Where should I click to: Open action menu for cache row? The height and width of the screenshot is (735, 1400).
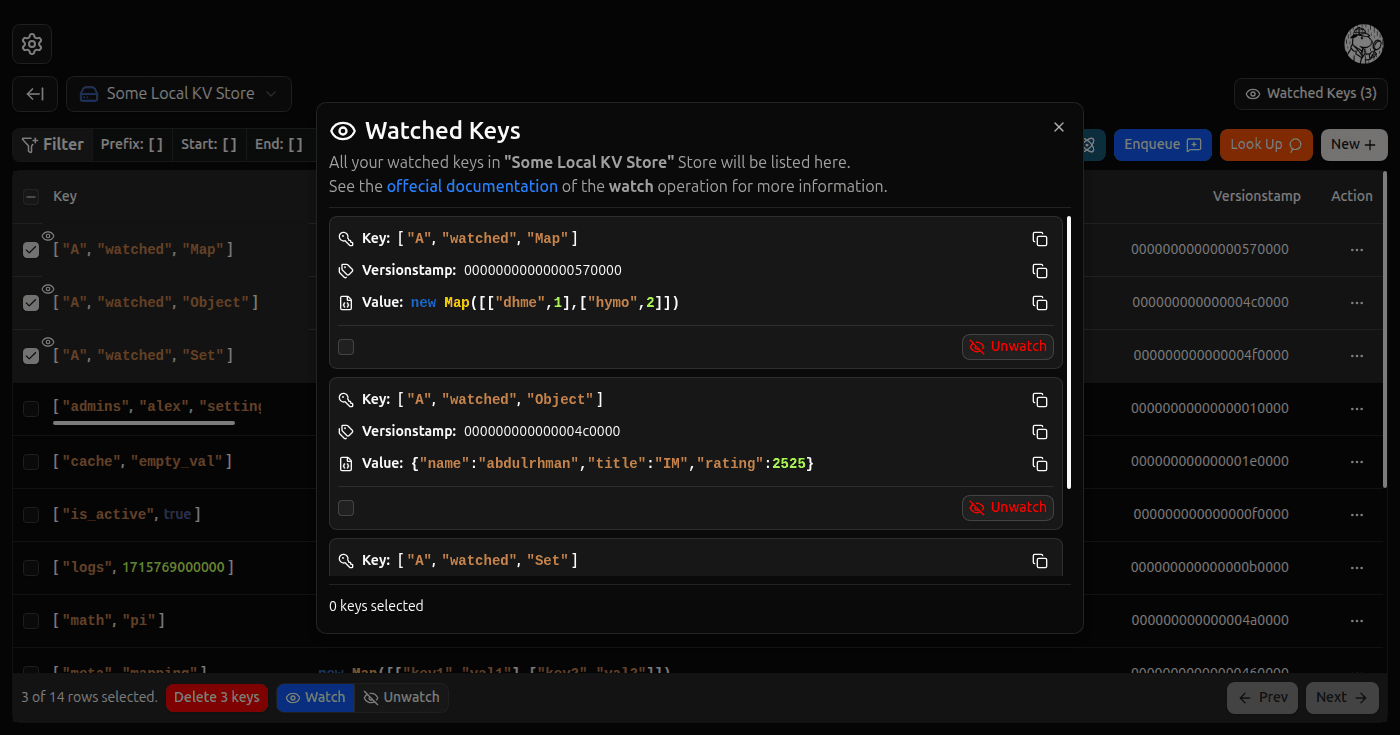pos(1357,462)
